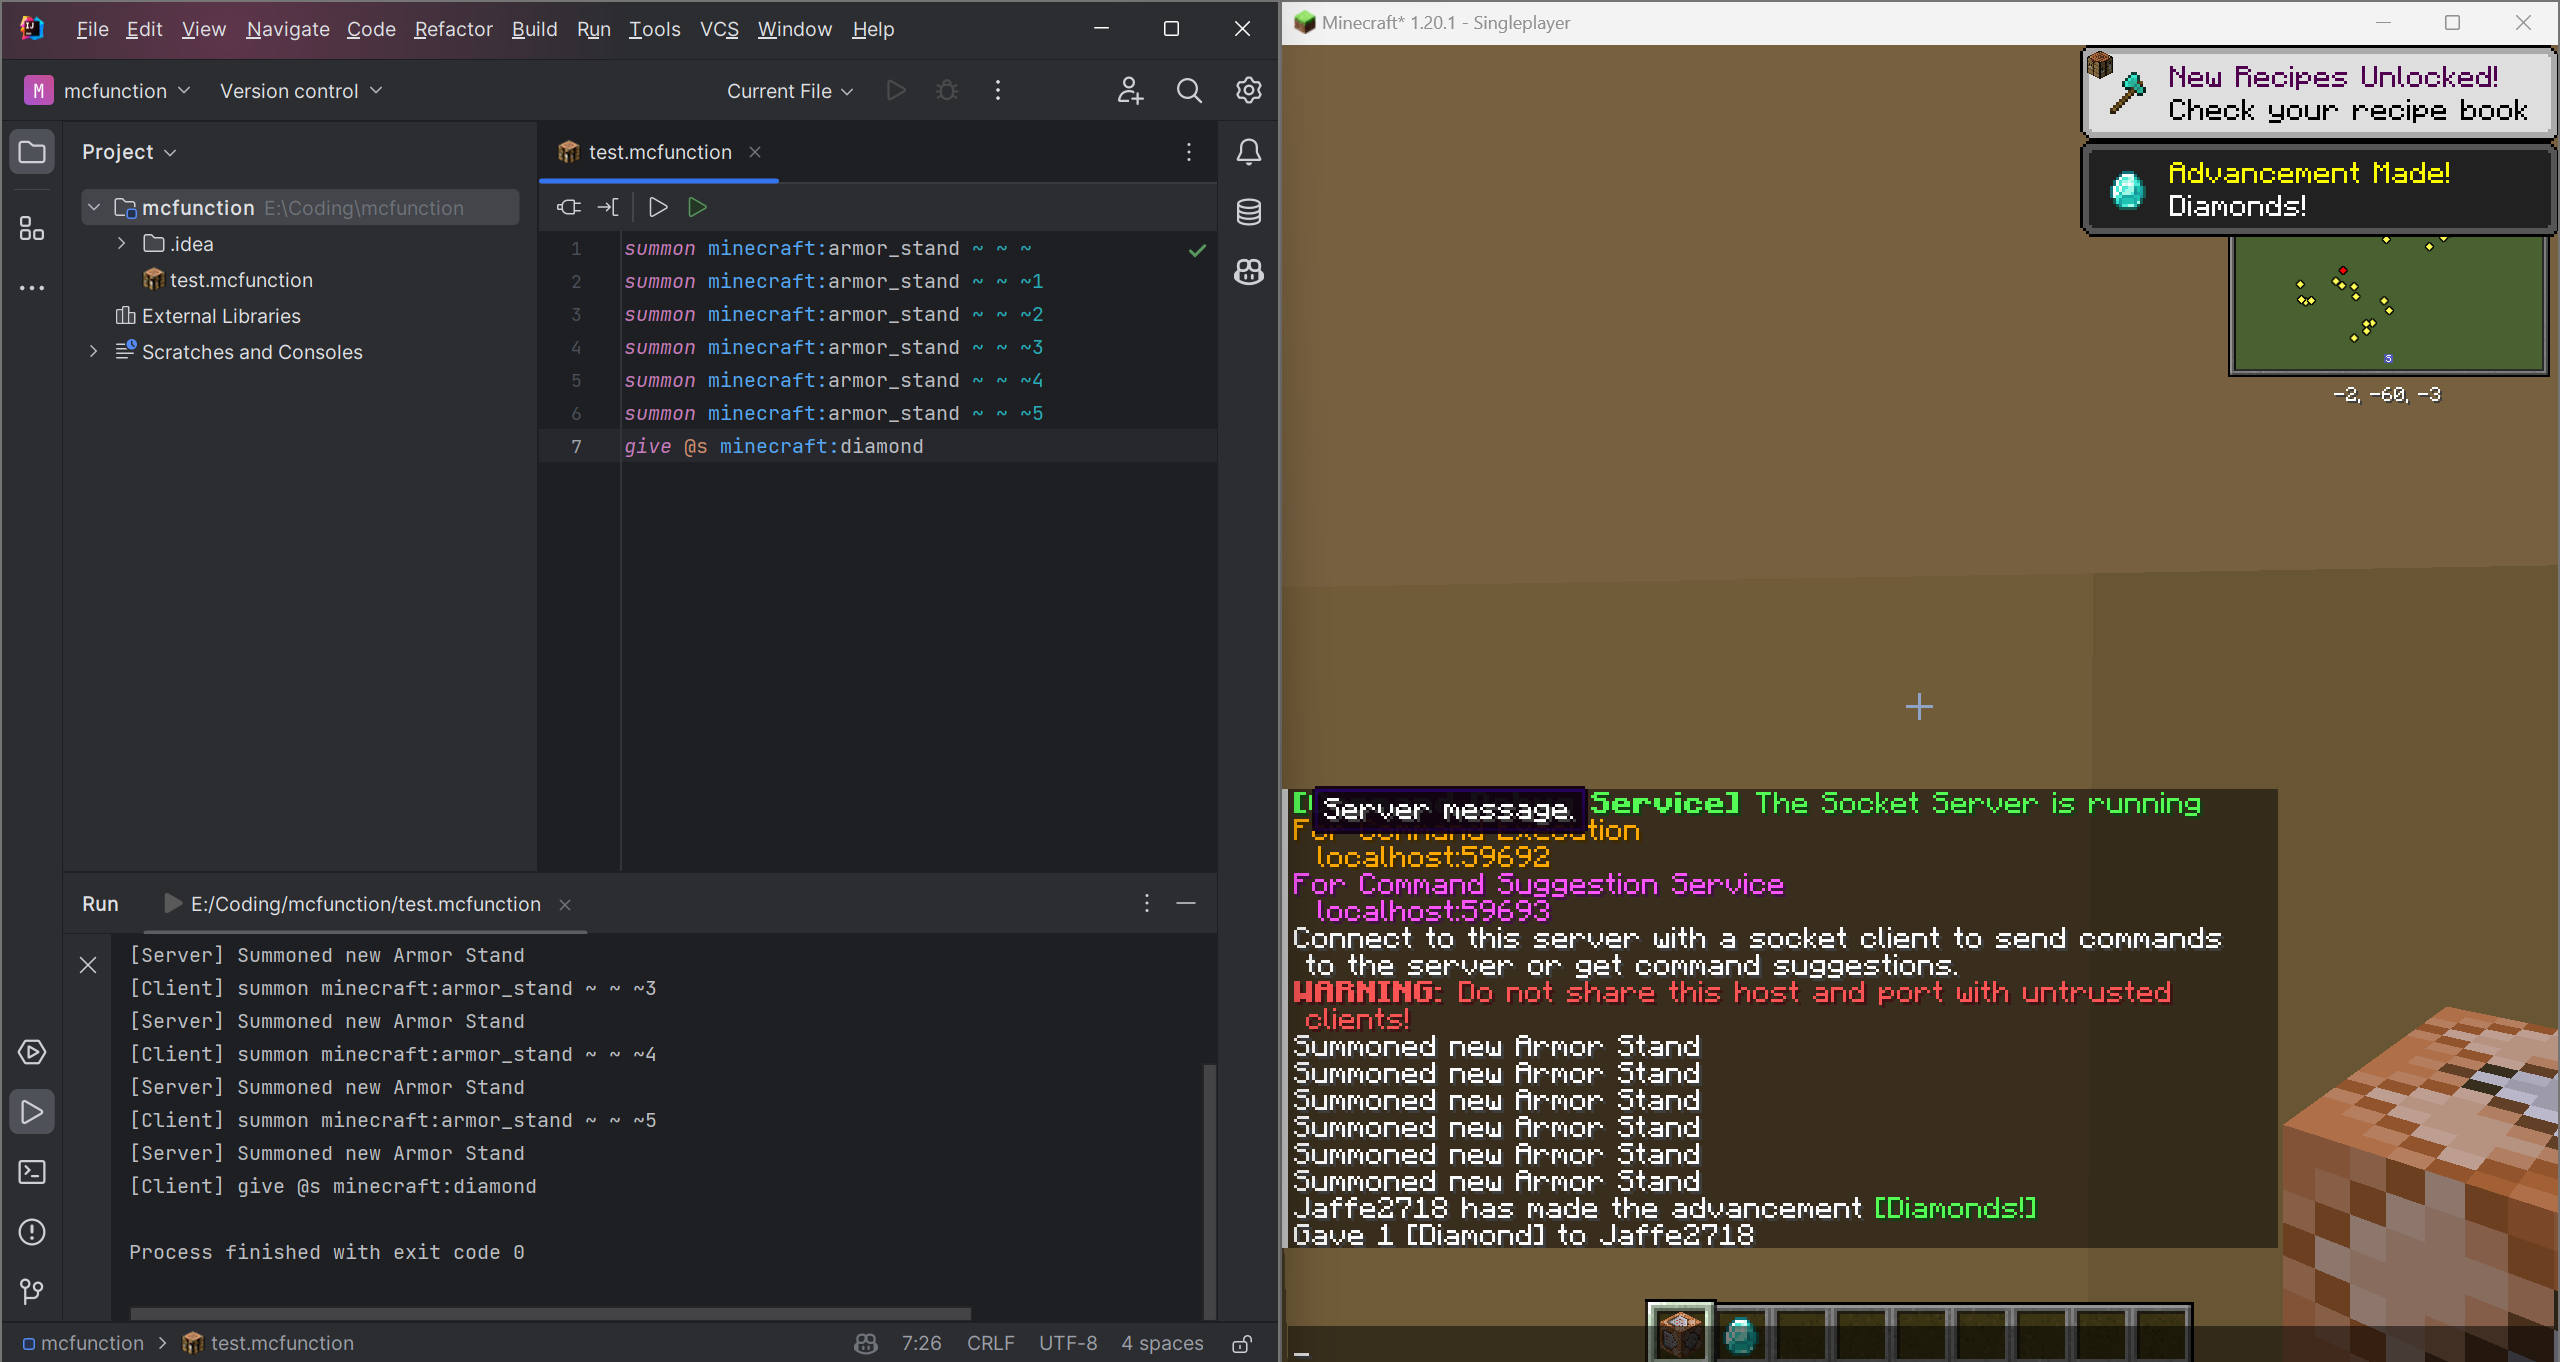Screen dimensions: 2560x1362
Task: Expand Scratches and Consoles node
Action: pyautogui.click(x=94, y=352)
